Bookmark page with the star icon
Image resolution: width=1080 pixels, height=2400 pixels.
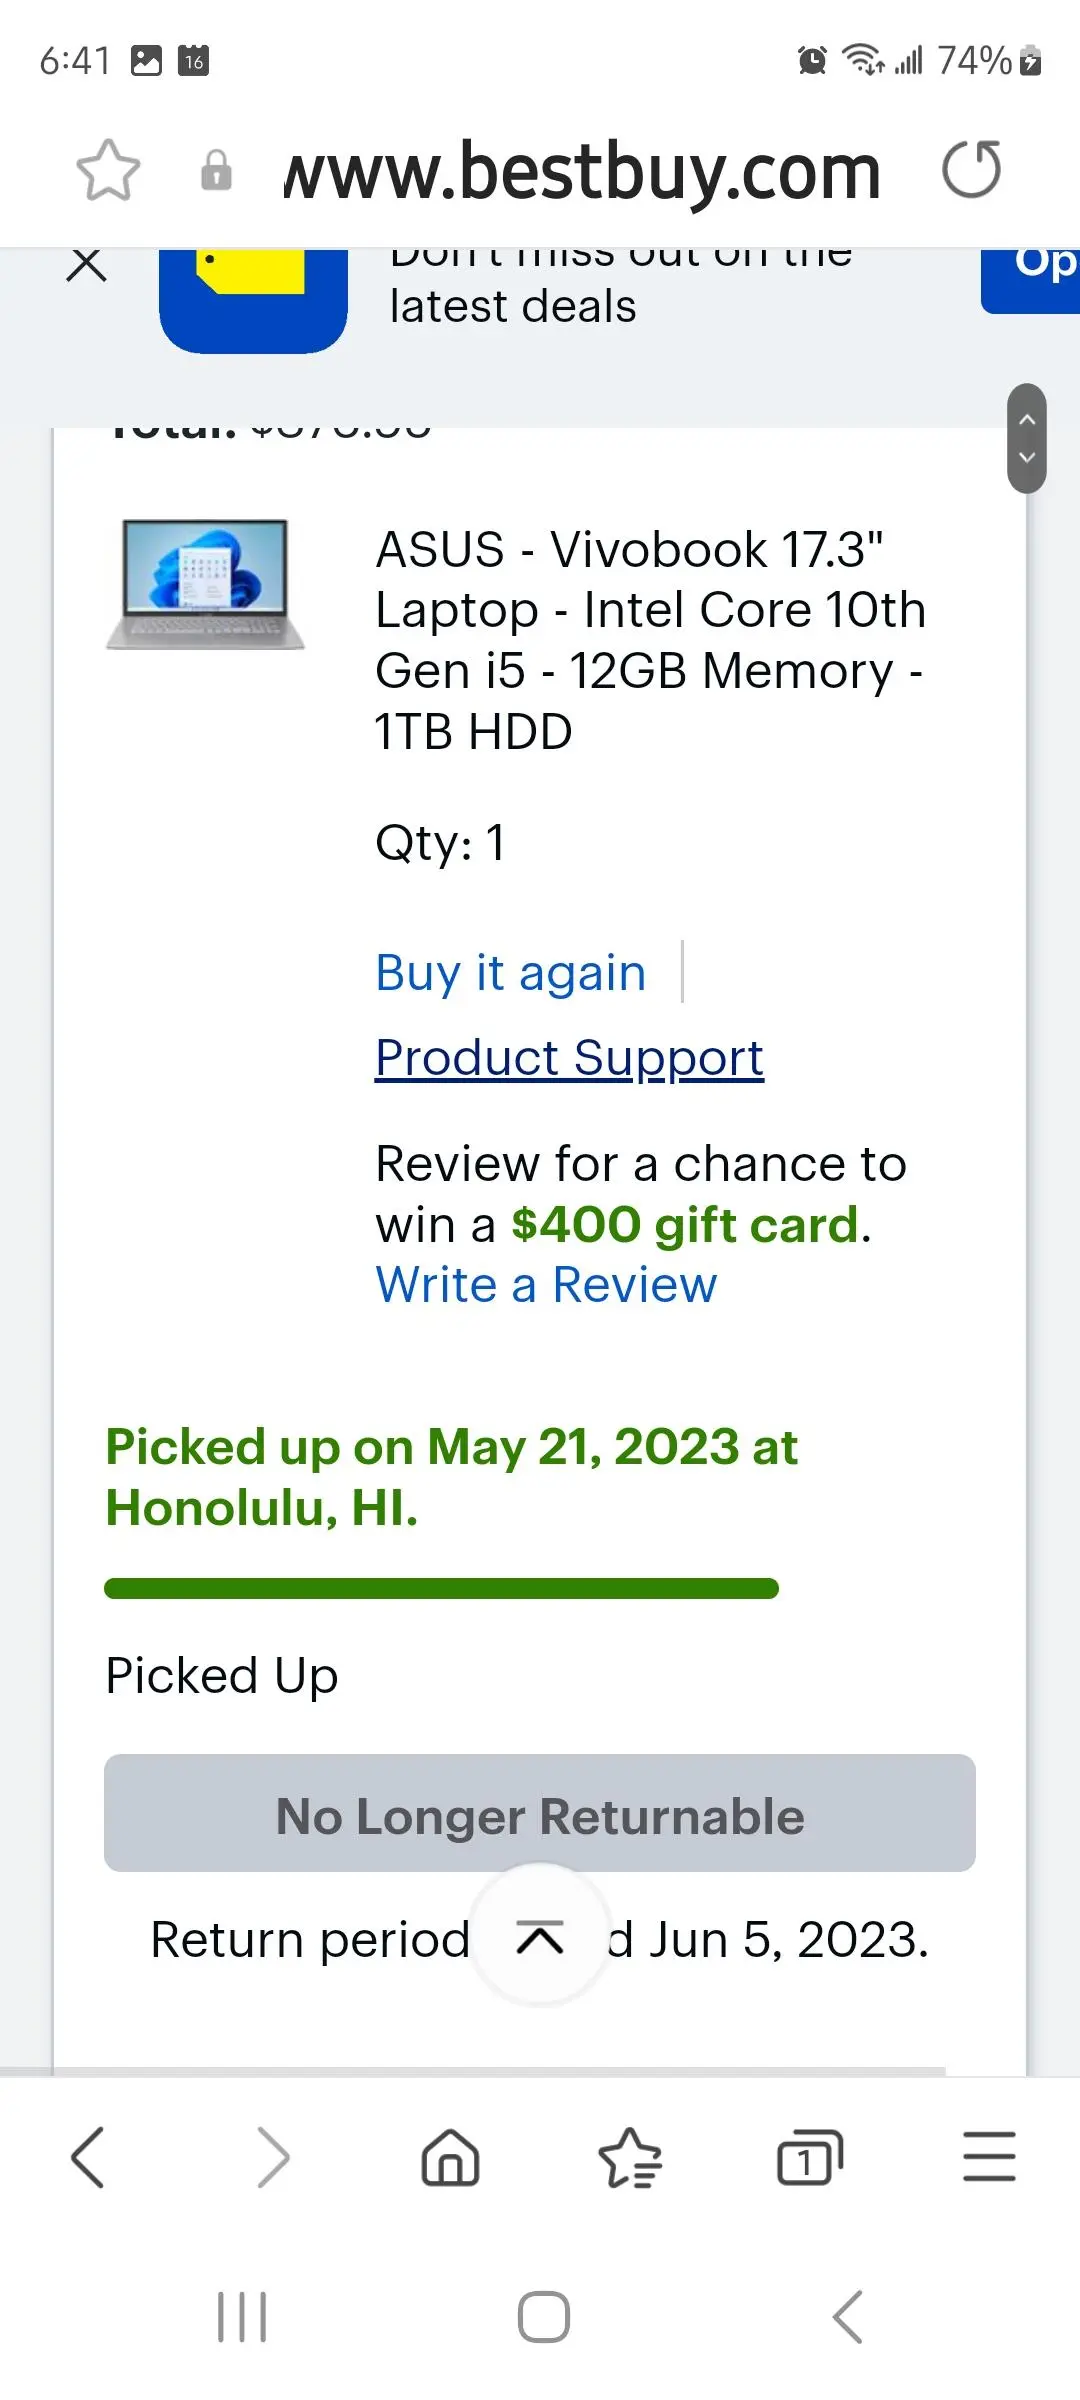pos(108,170)
